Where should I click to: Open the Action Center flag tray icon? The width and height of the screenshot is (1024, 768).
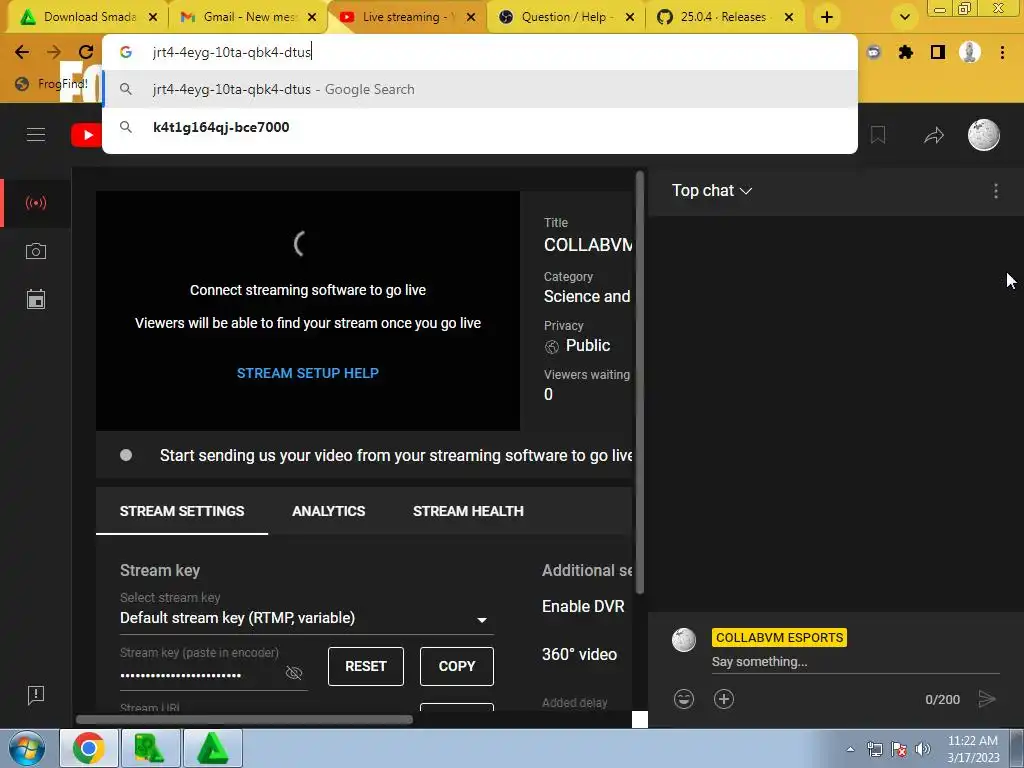(x=899, y=749)
